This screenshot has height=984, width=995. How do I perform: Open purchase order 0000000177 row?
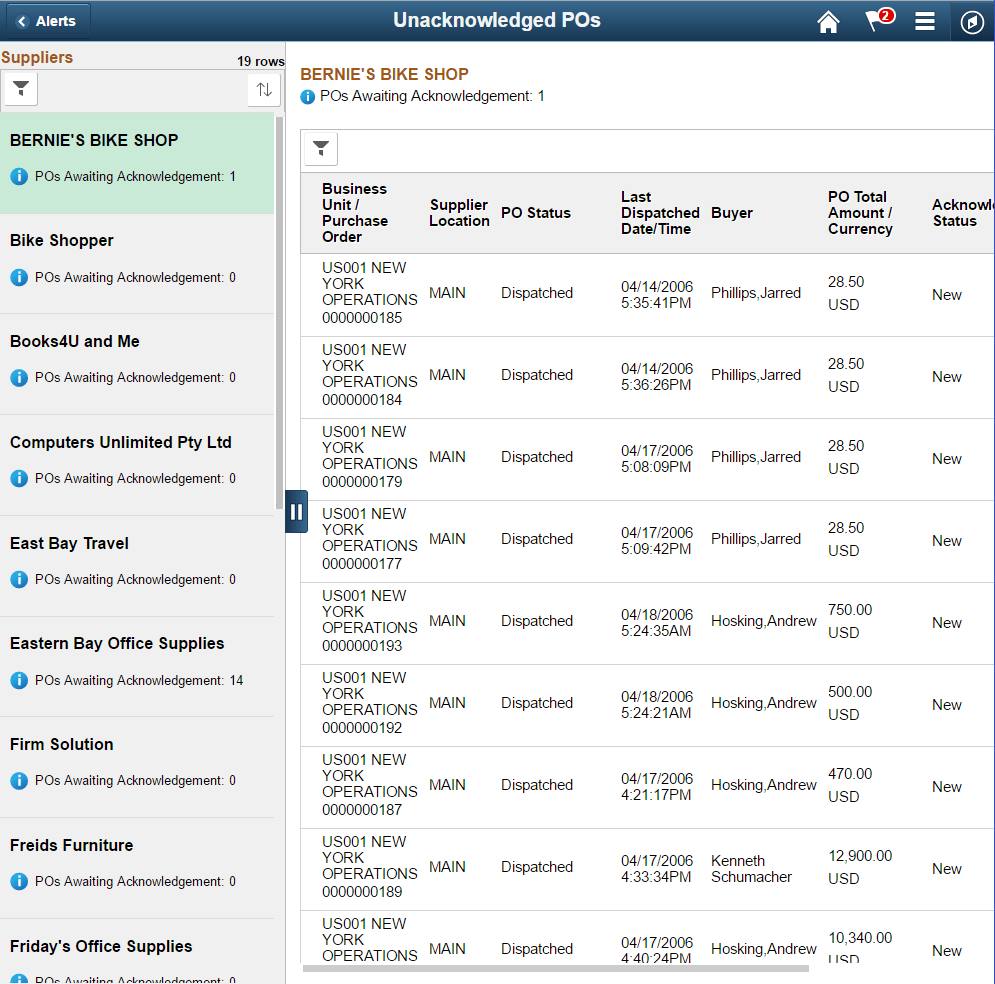(x=647, y=541)
